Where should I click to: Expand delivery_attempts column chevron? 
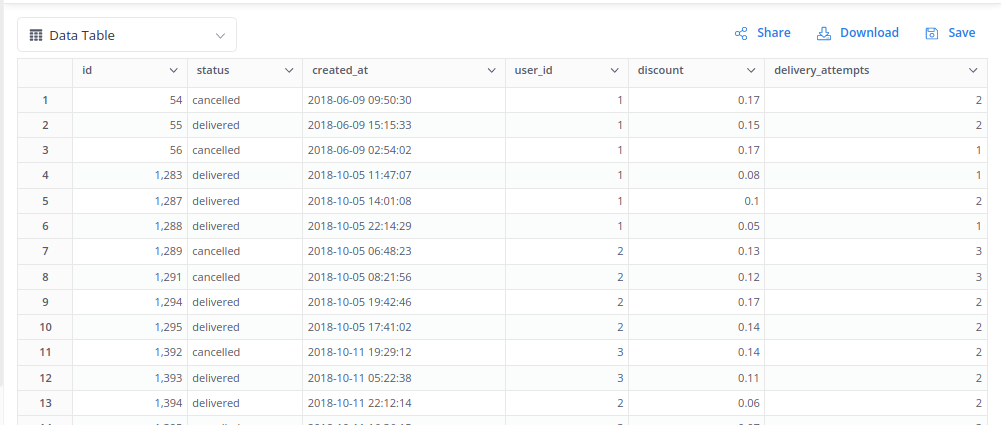pyautogui.click(x=973, y=71)
